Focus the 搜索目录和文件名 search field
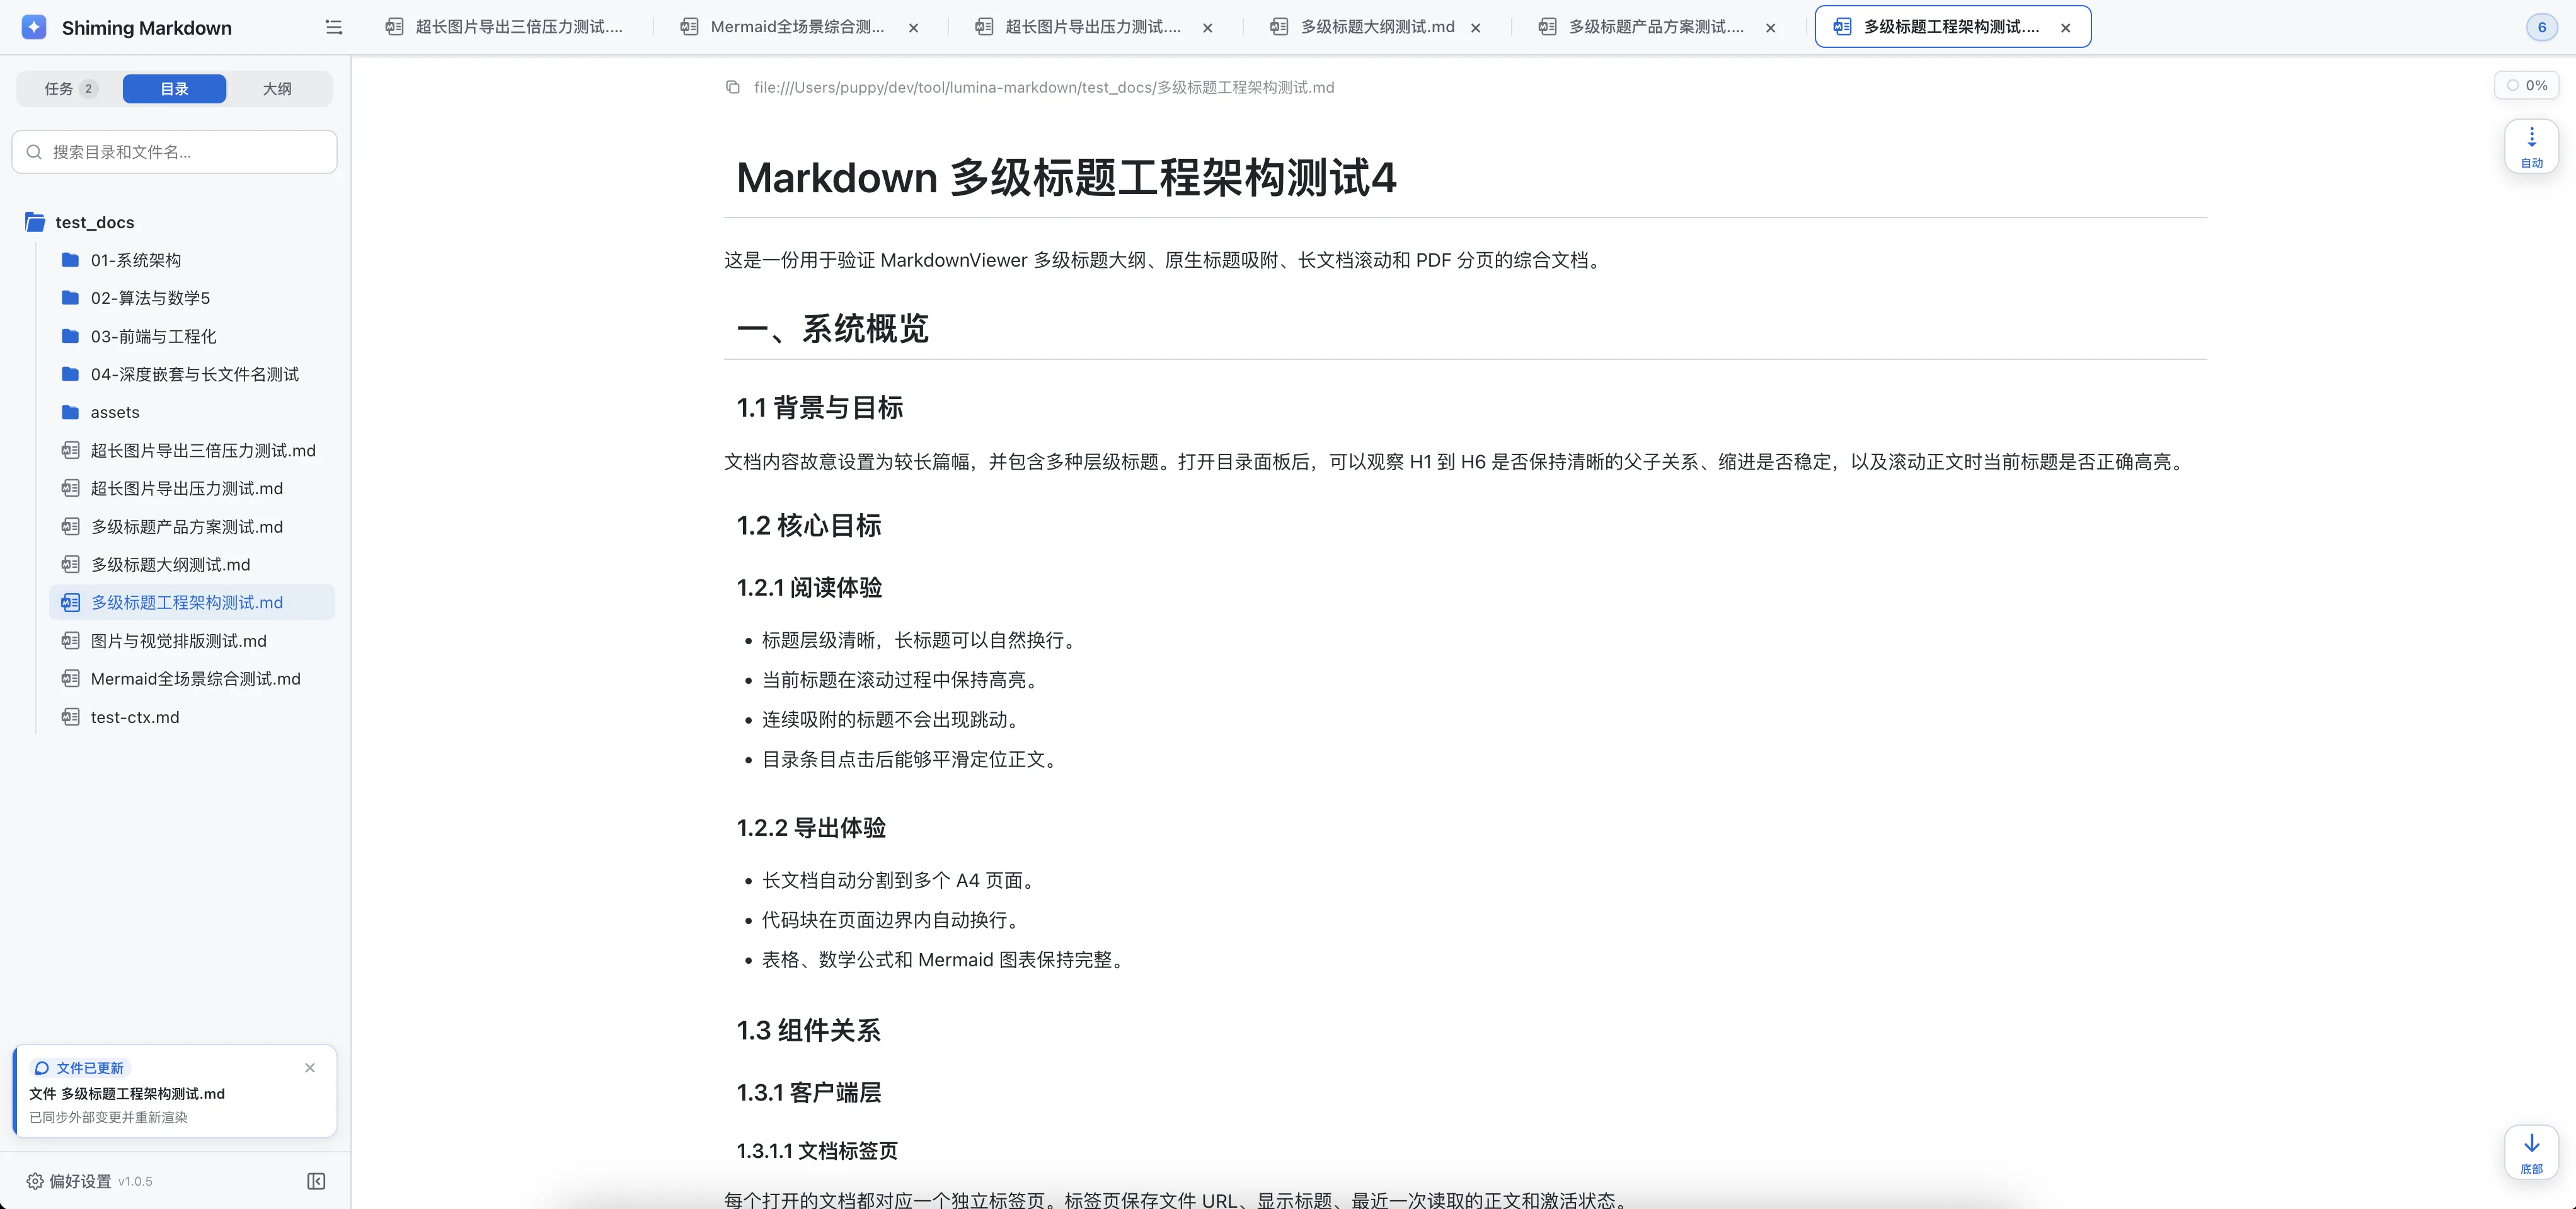2576x1209 pixels. coord(174,152)
